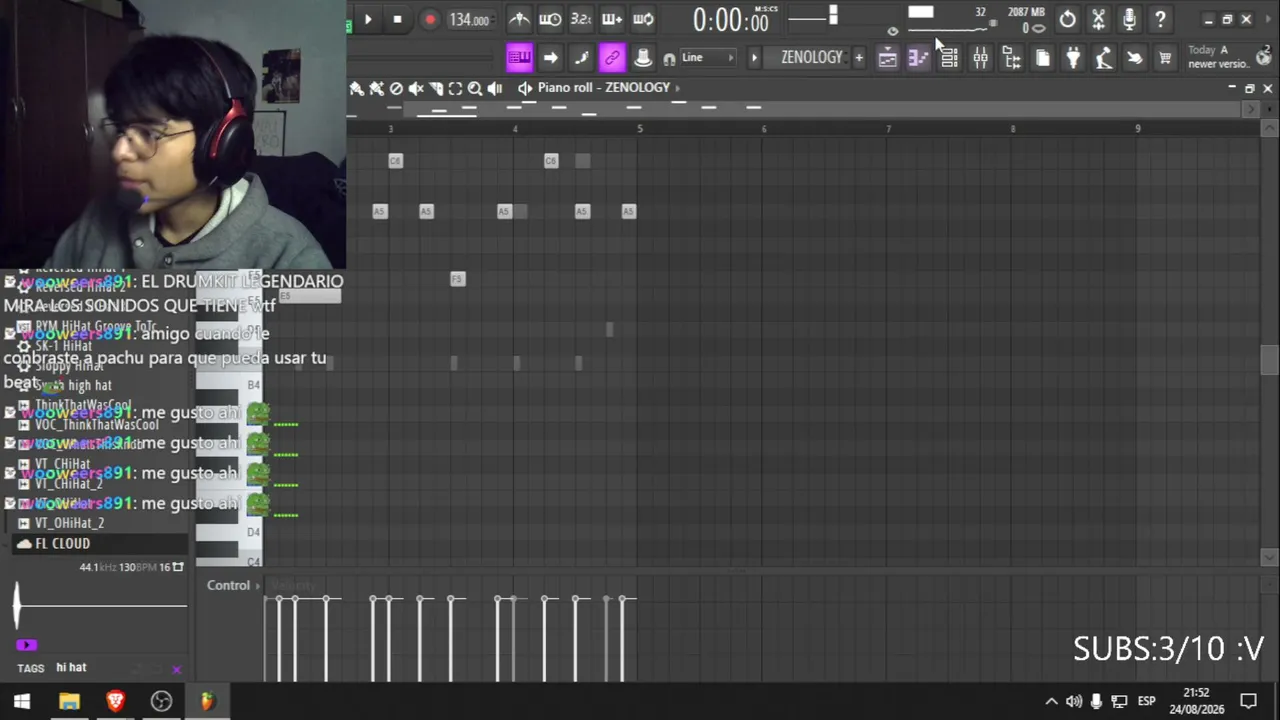Toggle the purple multi-link controllers button
Image resolution: width=1280 pixels, height=720 pixels.
[612, 58]
